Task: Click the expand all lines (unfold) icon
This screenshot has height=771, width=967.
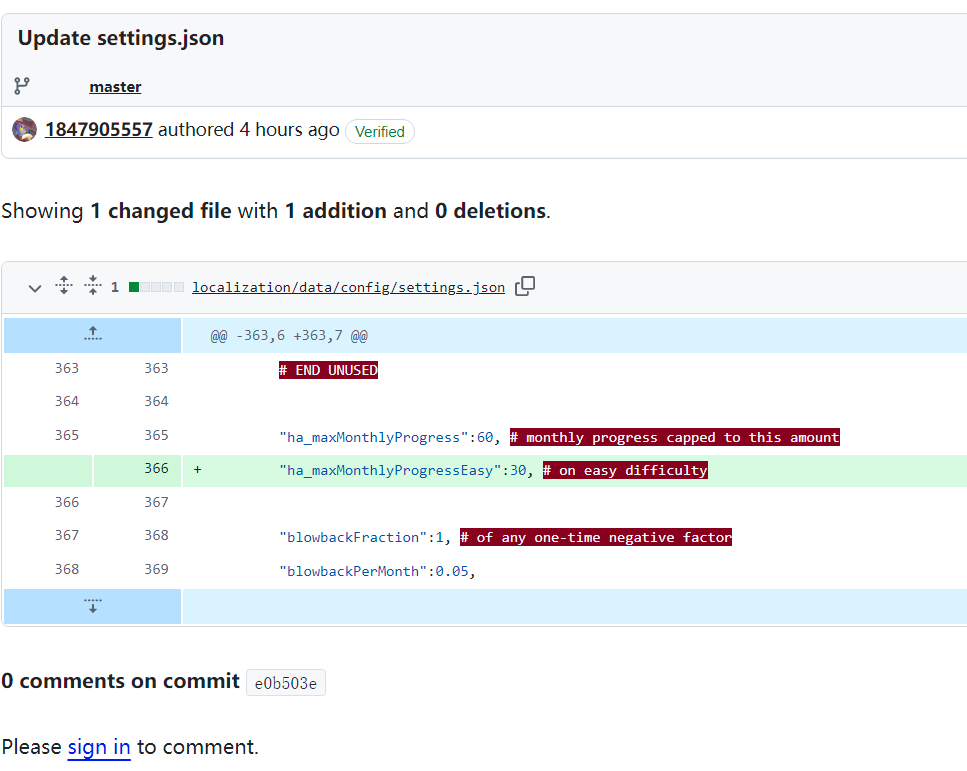Action: pyautogui.click(x=64, y=286)
